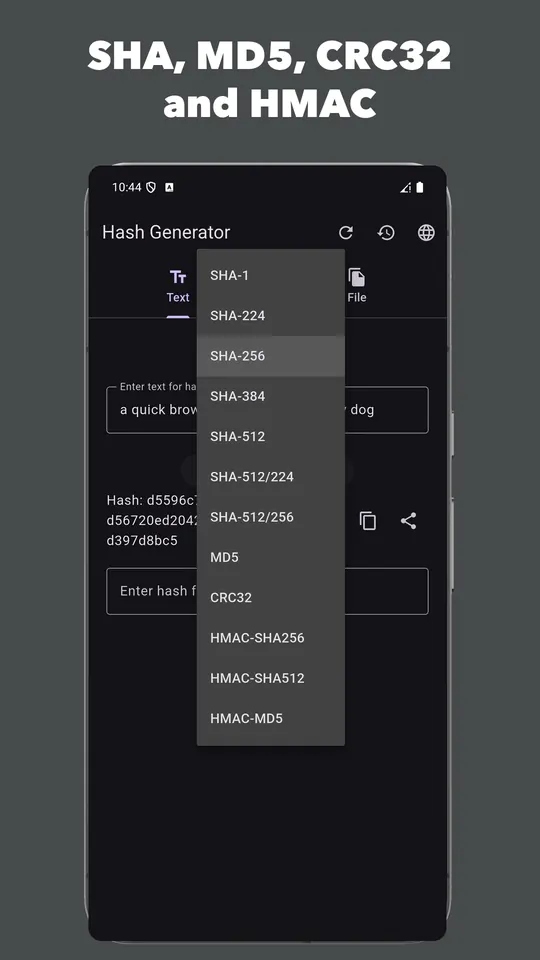Click the 'Enter hash' comparison field
This screenshot has height=960, width=540.
(268, 591)
